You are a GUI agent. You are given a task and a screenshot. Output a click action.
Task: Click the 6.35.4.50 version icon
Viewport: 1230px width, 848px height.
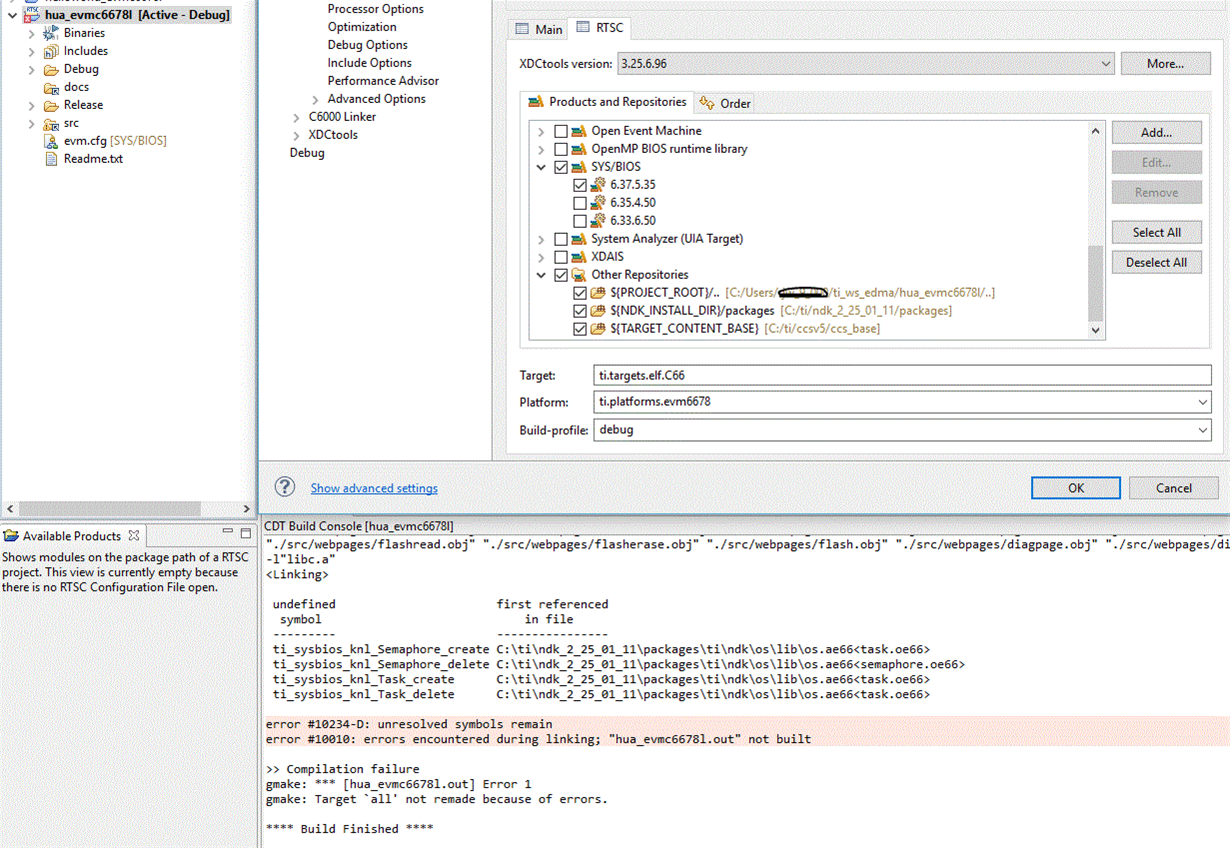[598, 203]
